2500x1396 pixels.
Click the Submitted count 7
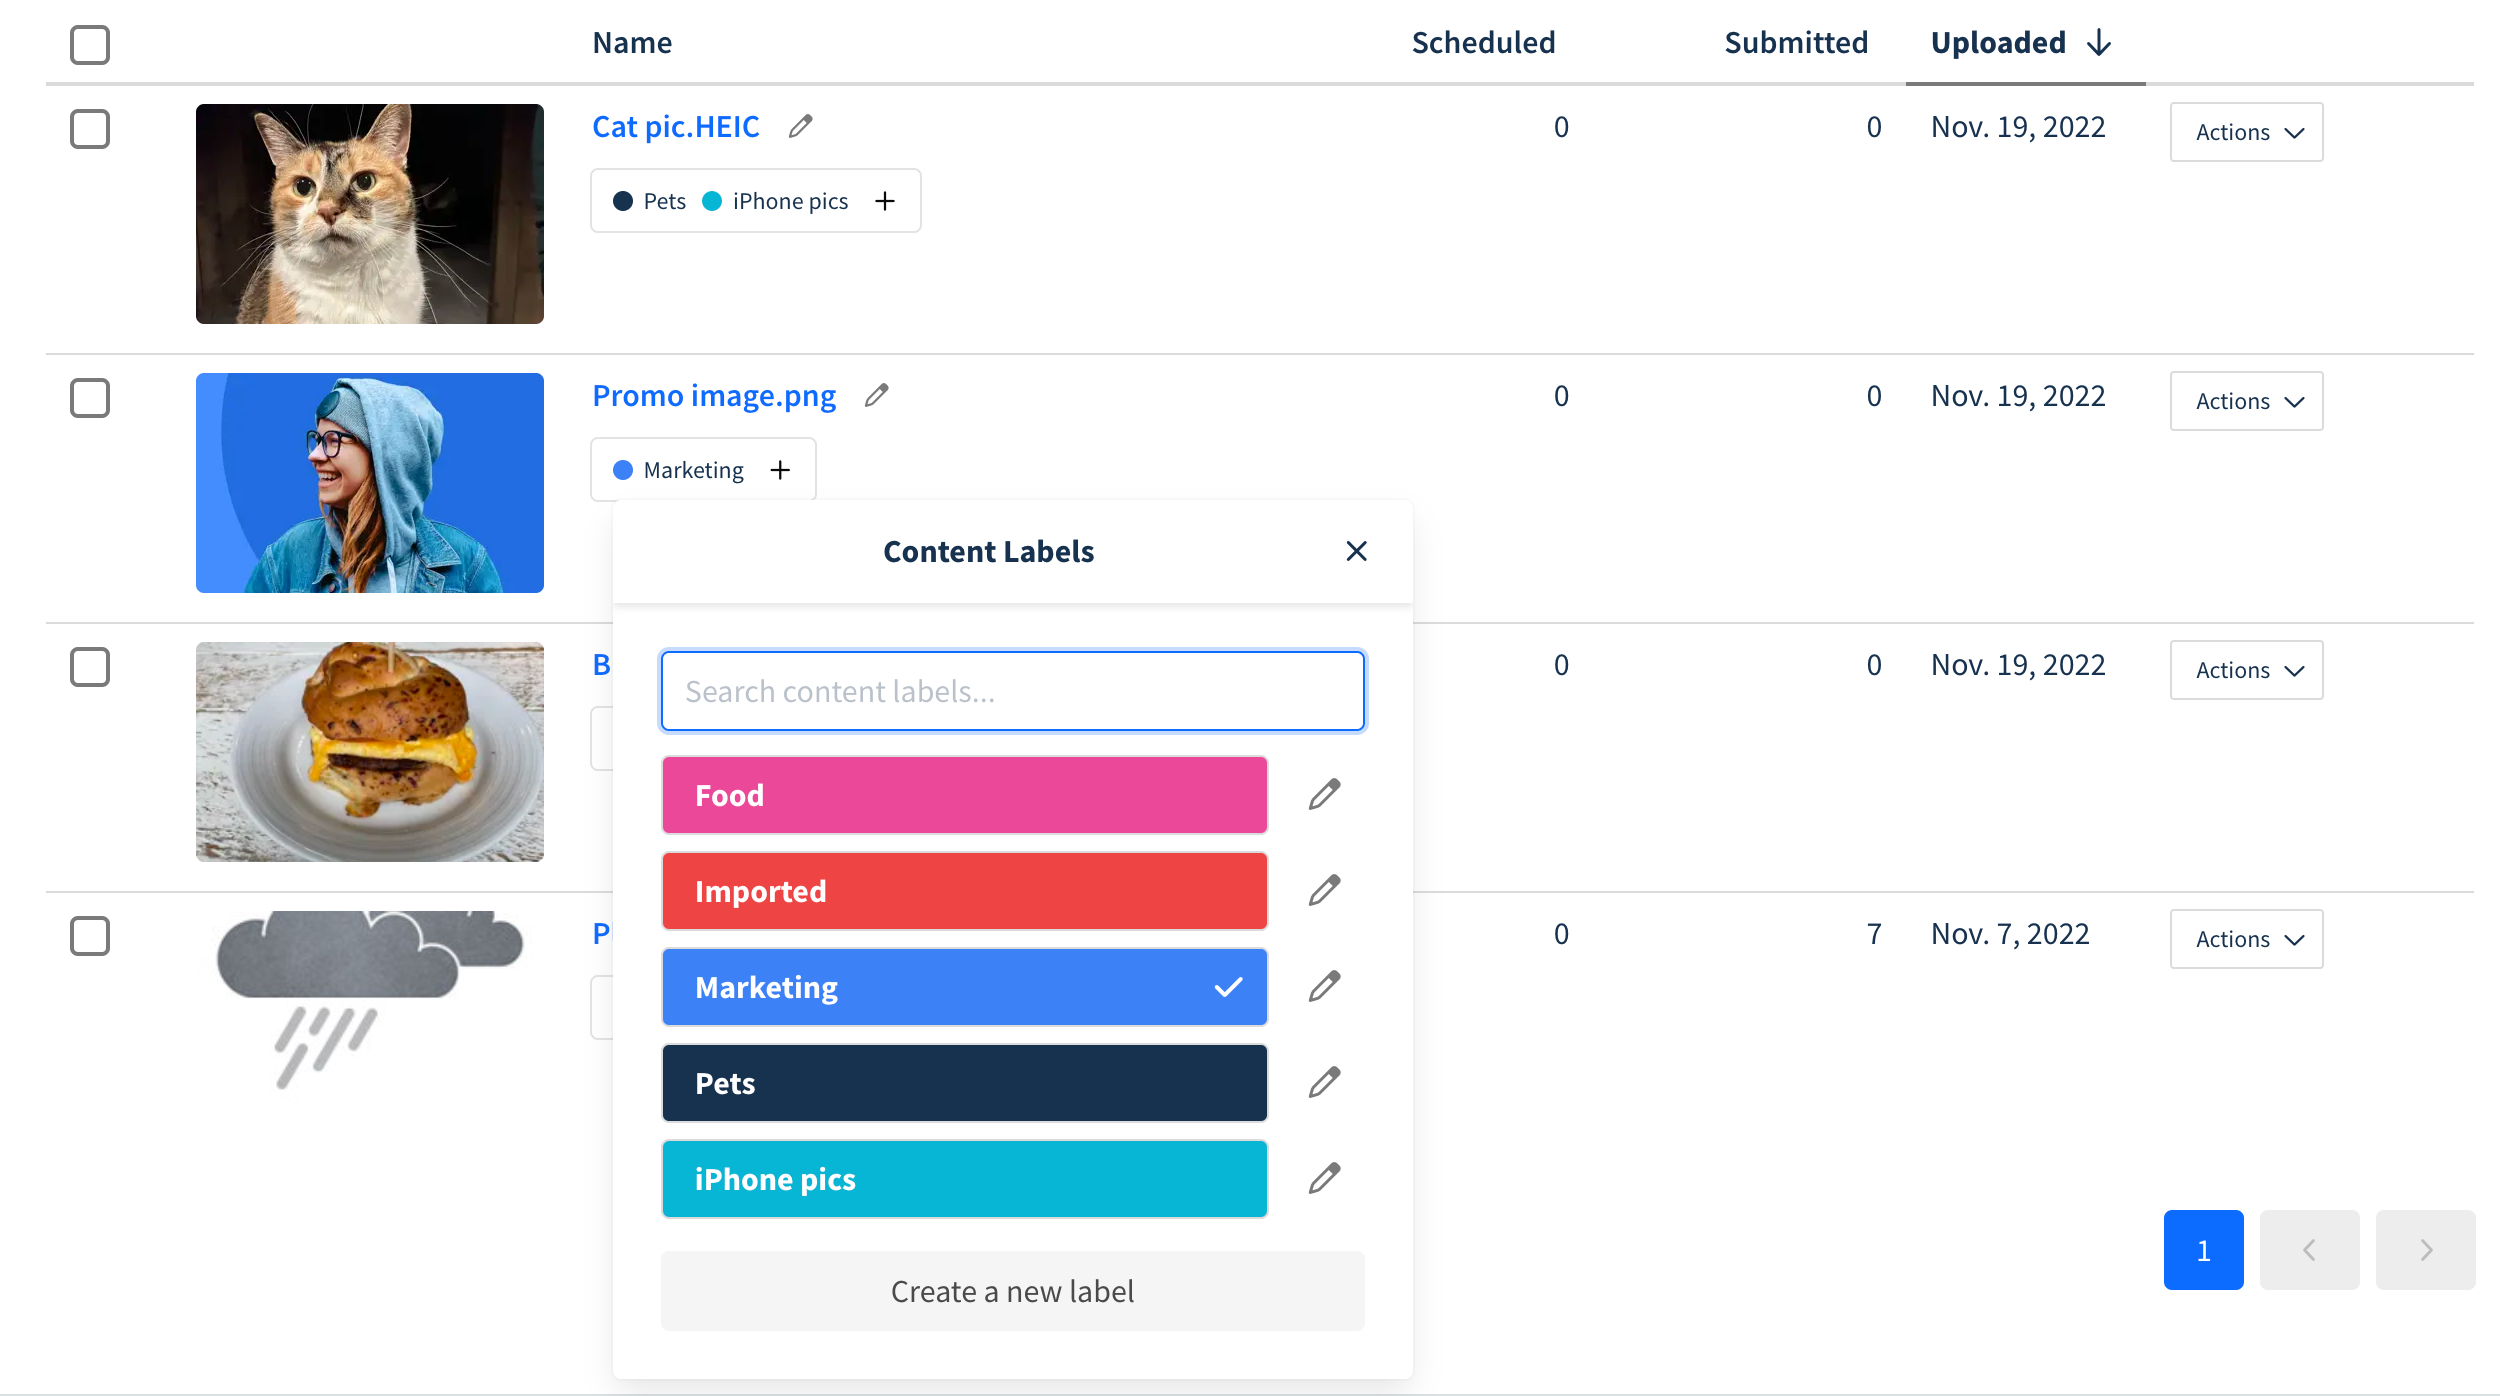coord(1874,934)
